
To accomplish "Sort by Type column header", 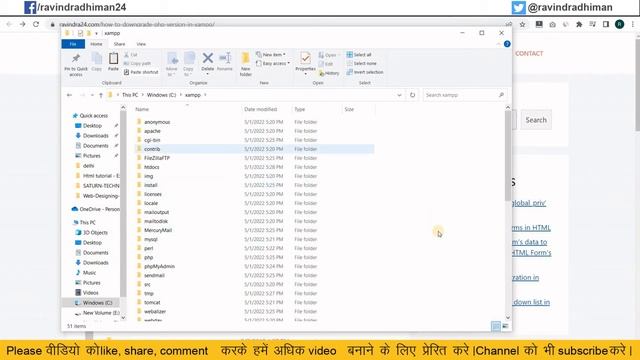I will click(x=300, y=109).
